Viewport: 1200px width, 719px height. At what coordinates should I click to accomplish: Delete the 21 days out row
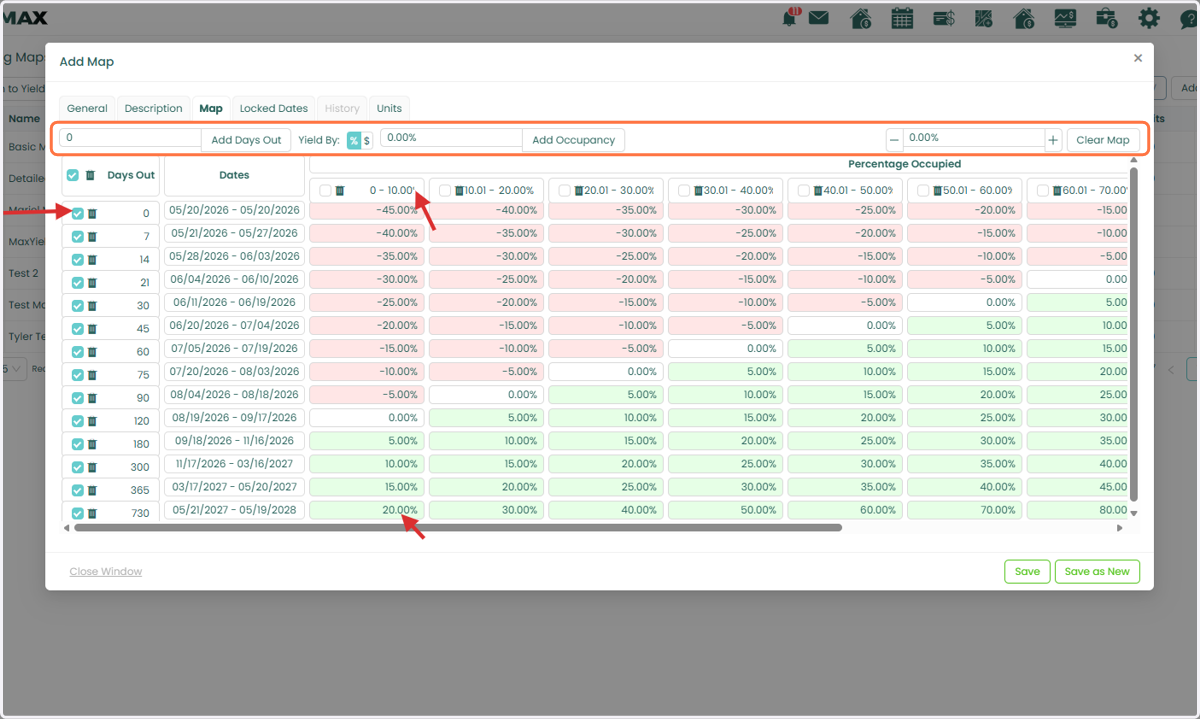[92, 283]
